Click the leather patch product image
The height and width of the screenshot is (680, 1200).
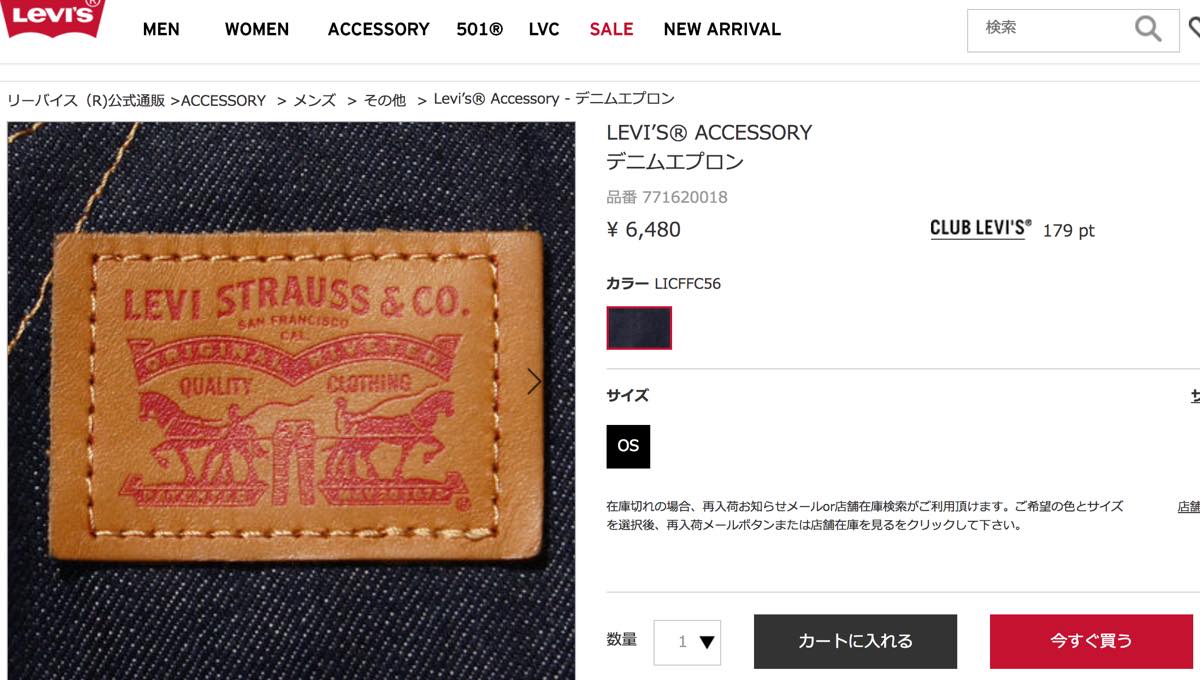[x=291, y=400]
